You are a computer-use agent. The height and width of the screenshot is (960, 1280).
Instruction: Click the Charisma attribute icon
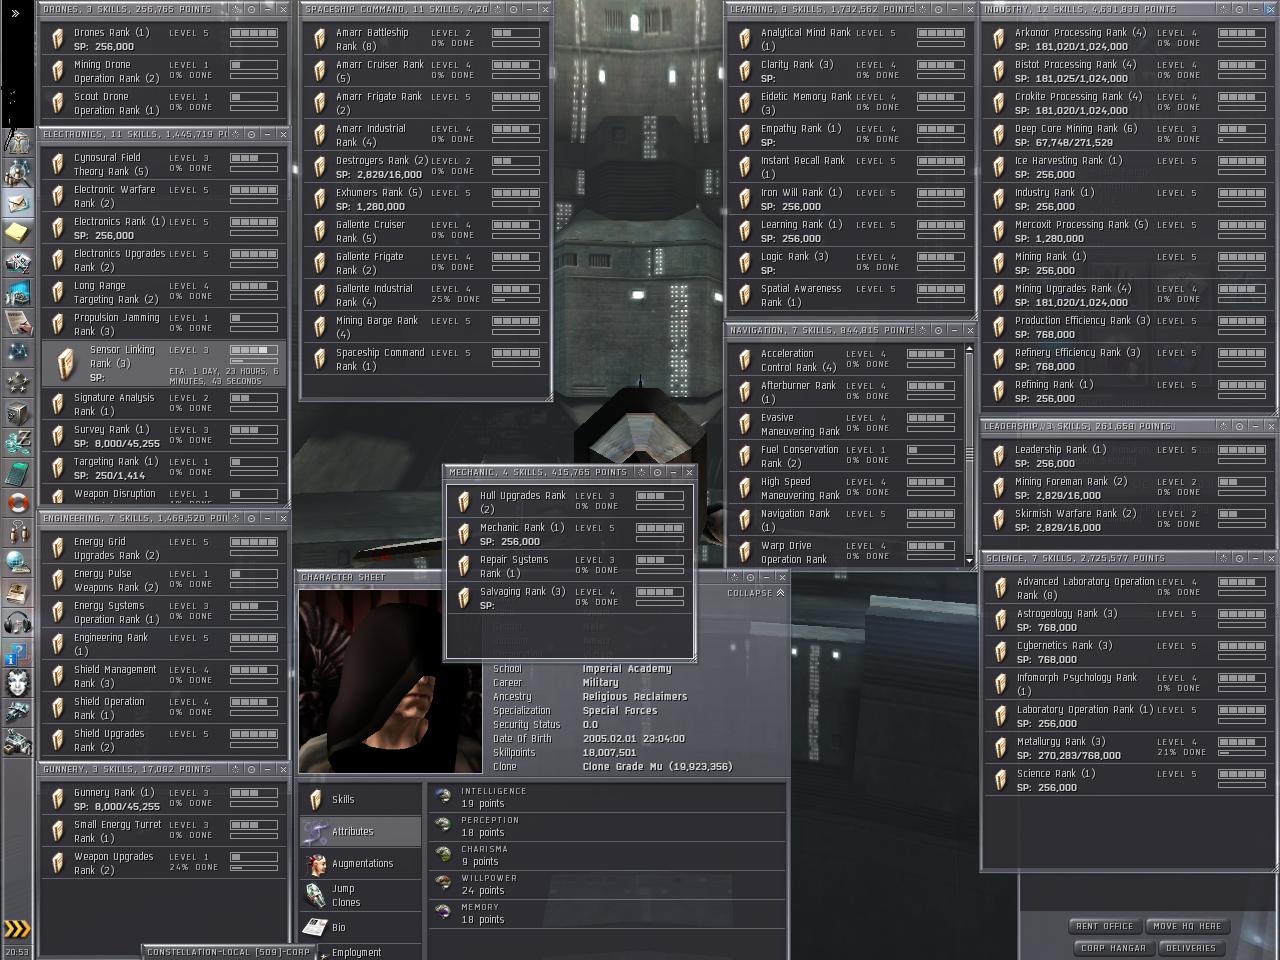coord(443,855)
